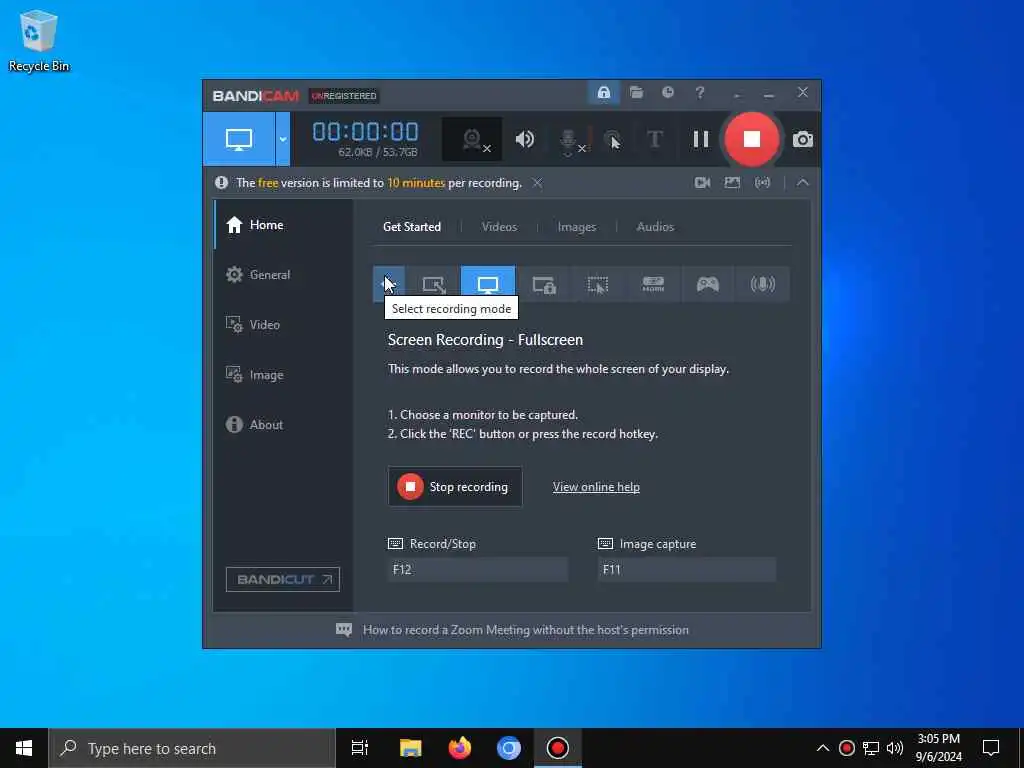
Task: Switch to the Get Started tab
Action: [x=411, y=227]
